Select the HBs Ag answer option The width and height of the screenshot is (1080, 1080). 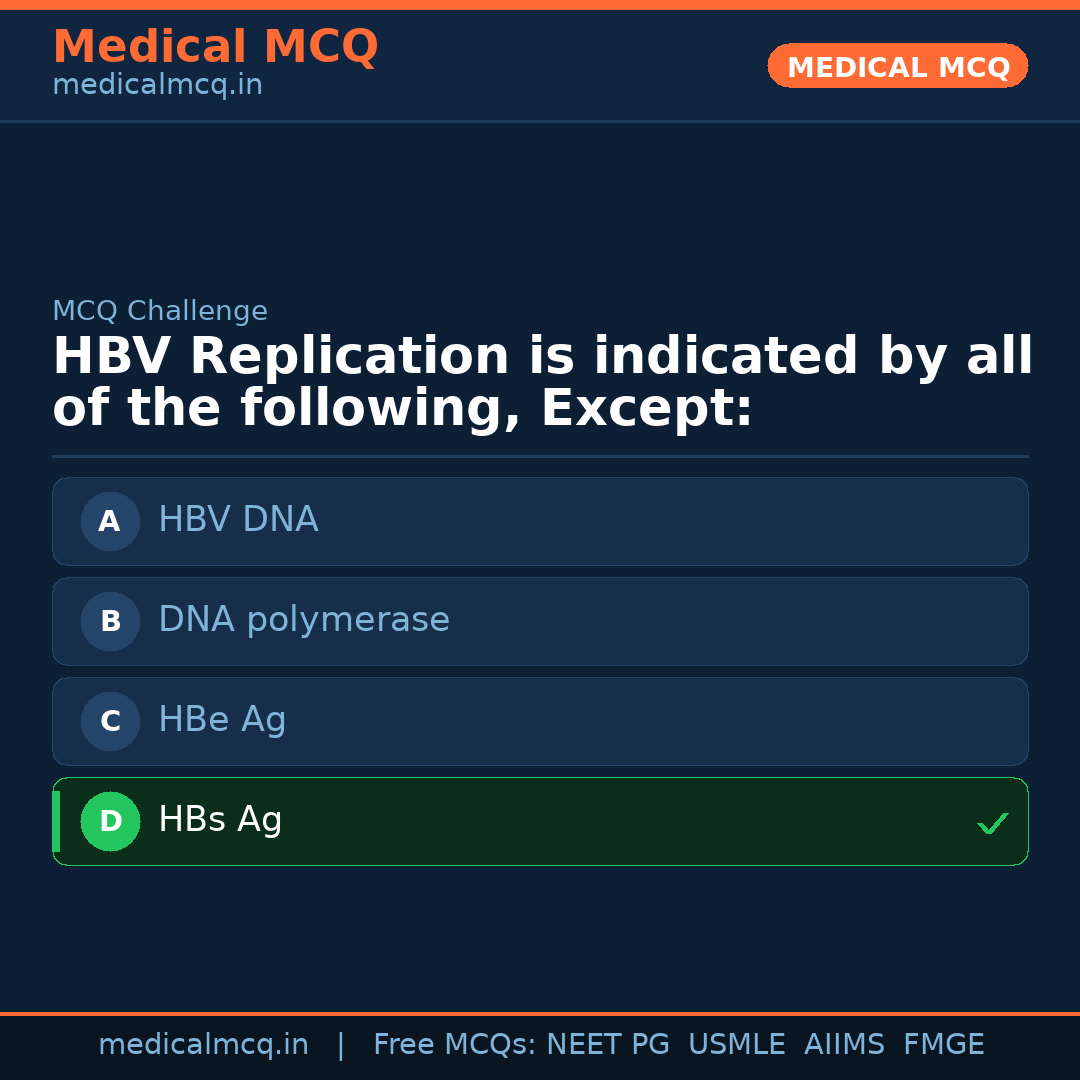(540, 821)
